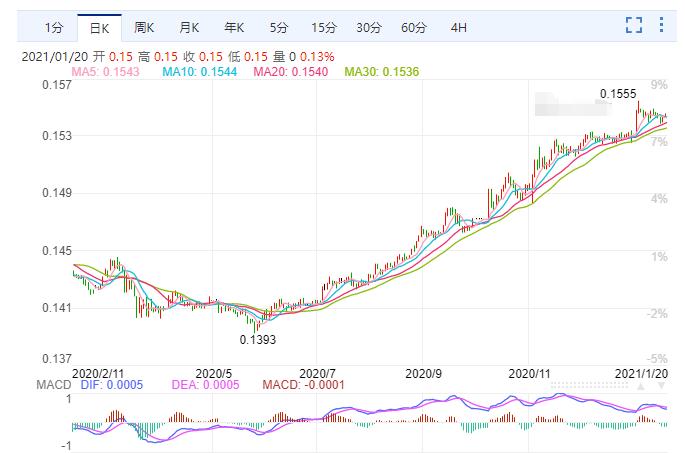Select the 日K daily chart tab
The image size is (685, 453).
pos(99,28)
